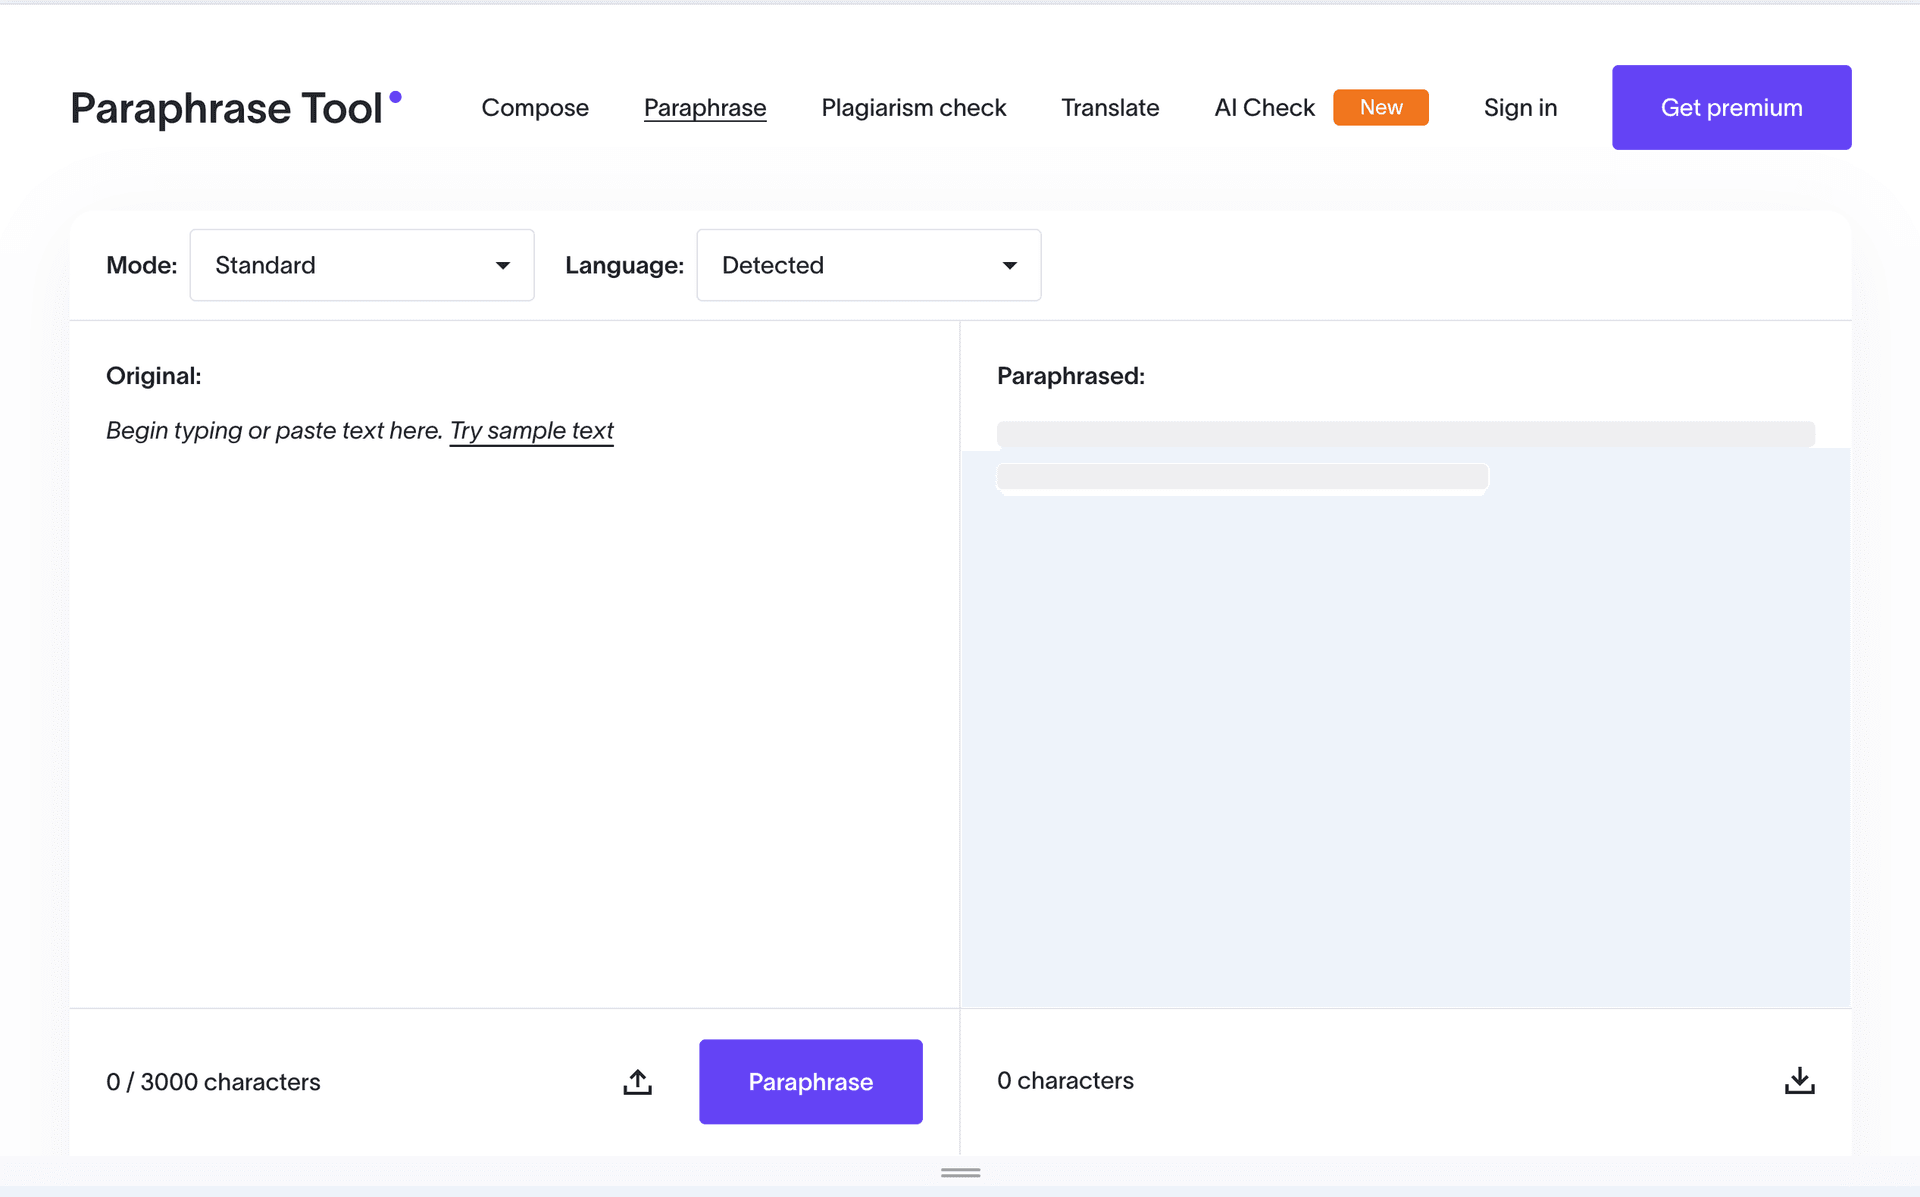Expand the Mode dropdown selector
This screenshot has width=1920, height=1197.
pyautogui.click(x=361, y=265)
